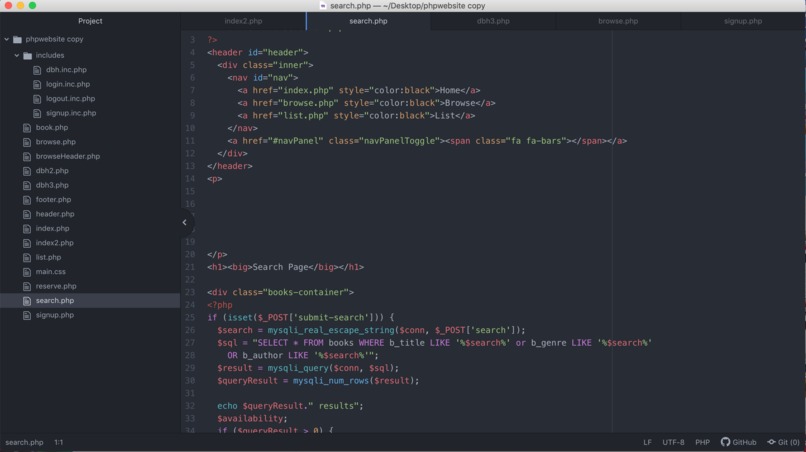Open the browse.php editor tab

click(618, 21)
